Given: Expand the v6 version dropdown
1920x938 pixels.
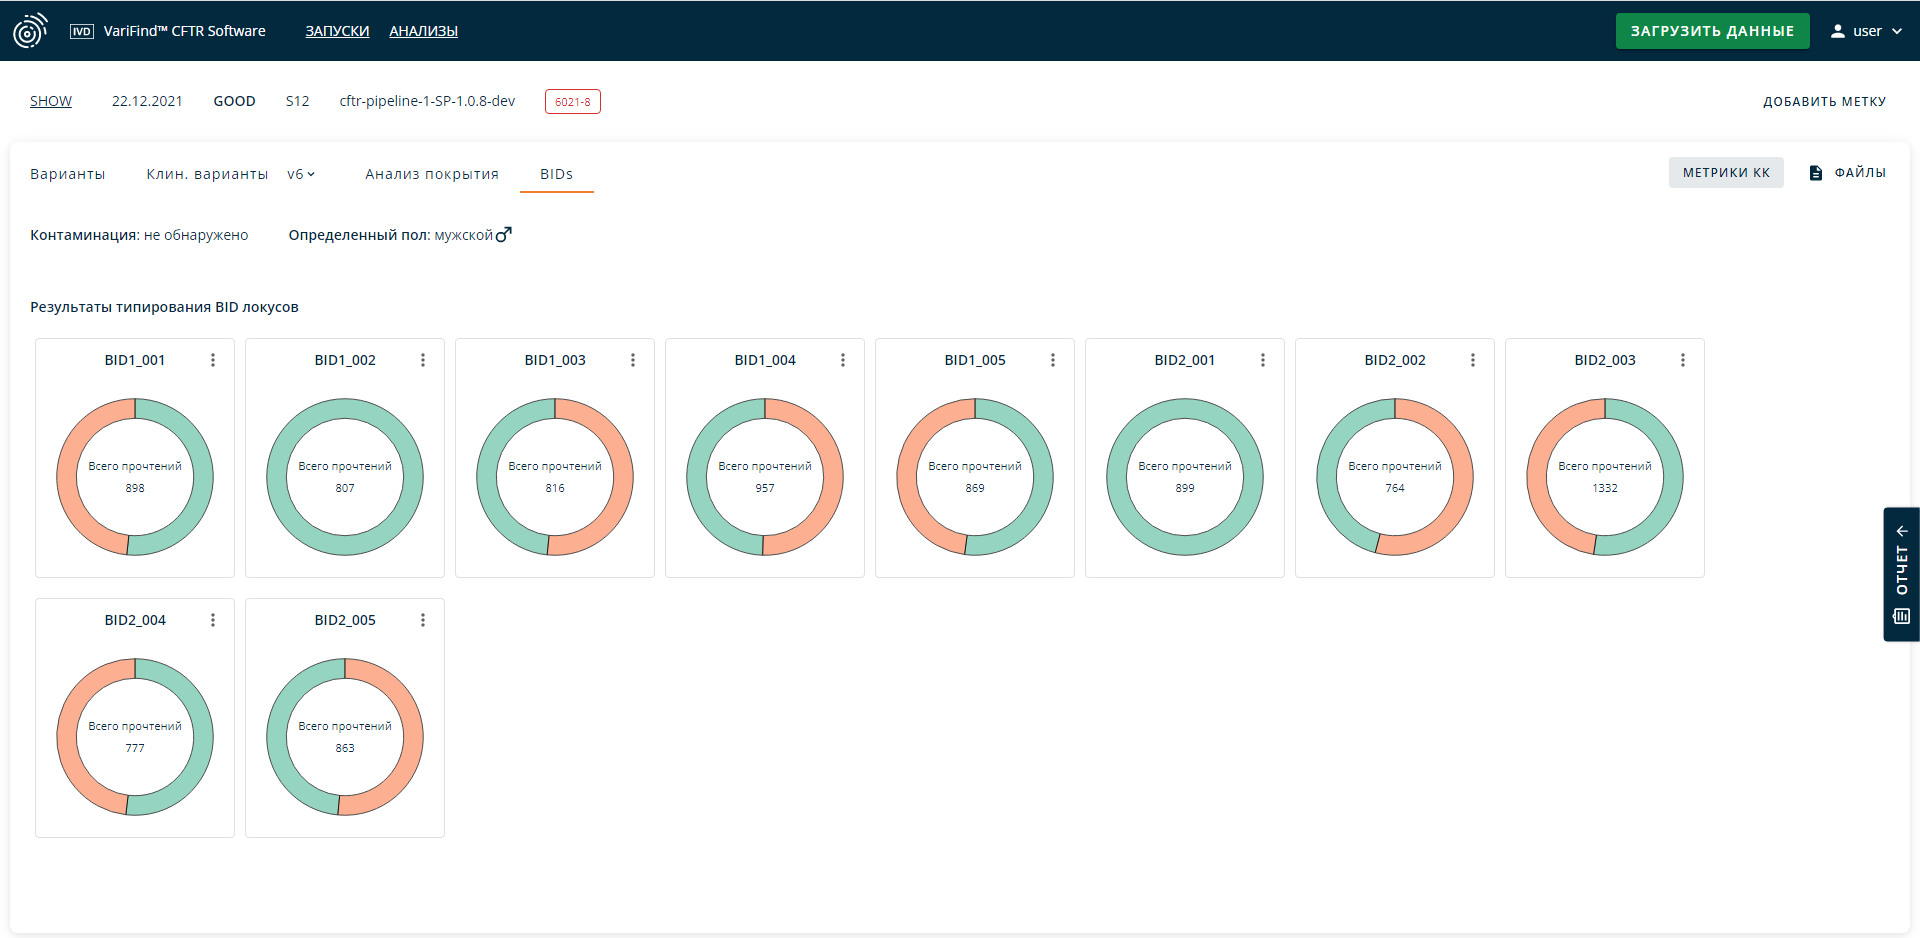Looking at the screenshot, I should point(301,174).
